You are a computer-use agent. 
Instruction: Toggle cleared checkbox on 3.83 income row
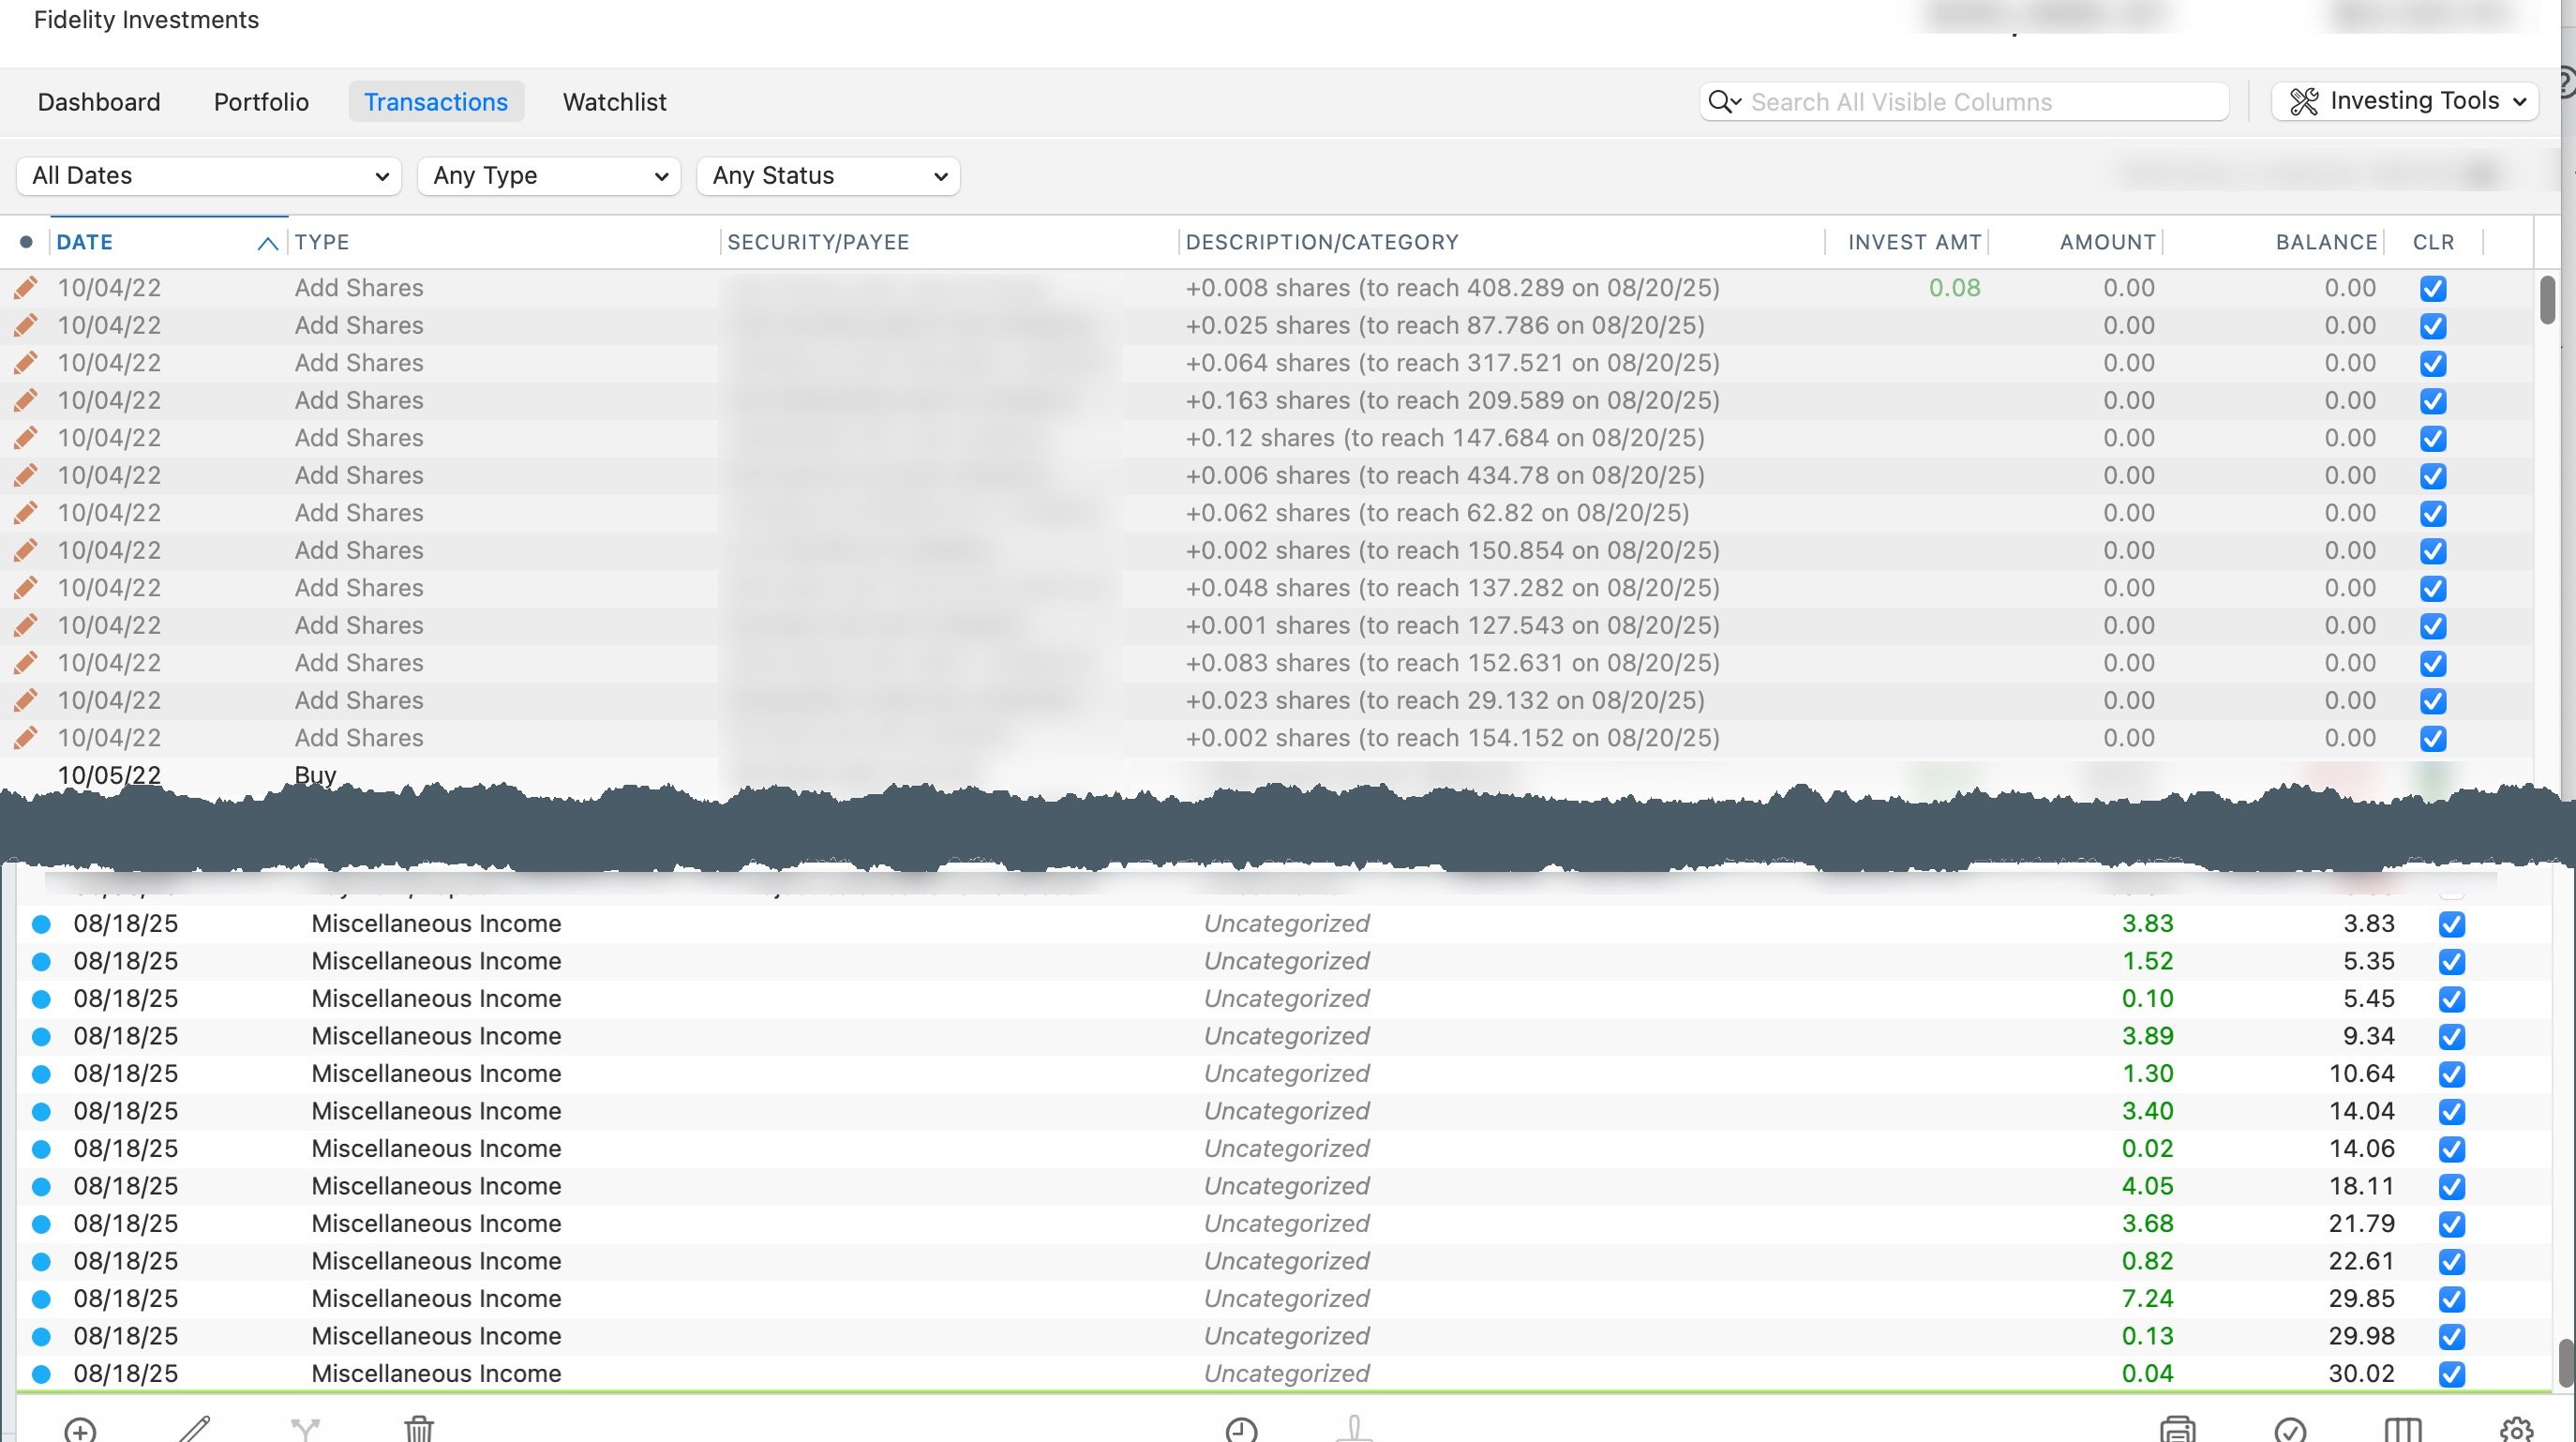point(2451,924)
